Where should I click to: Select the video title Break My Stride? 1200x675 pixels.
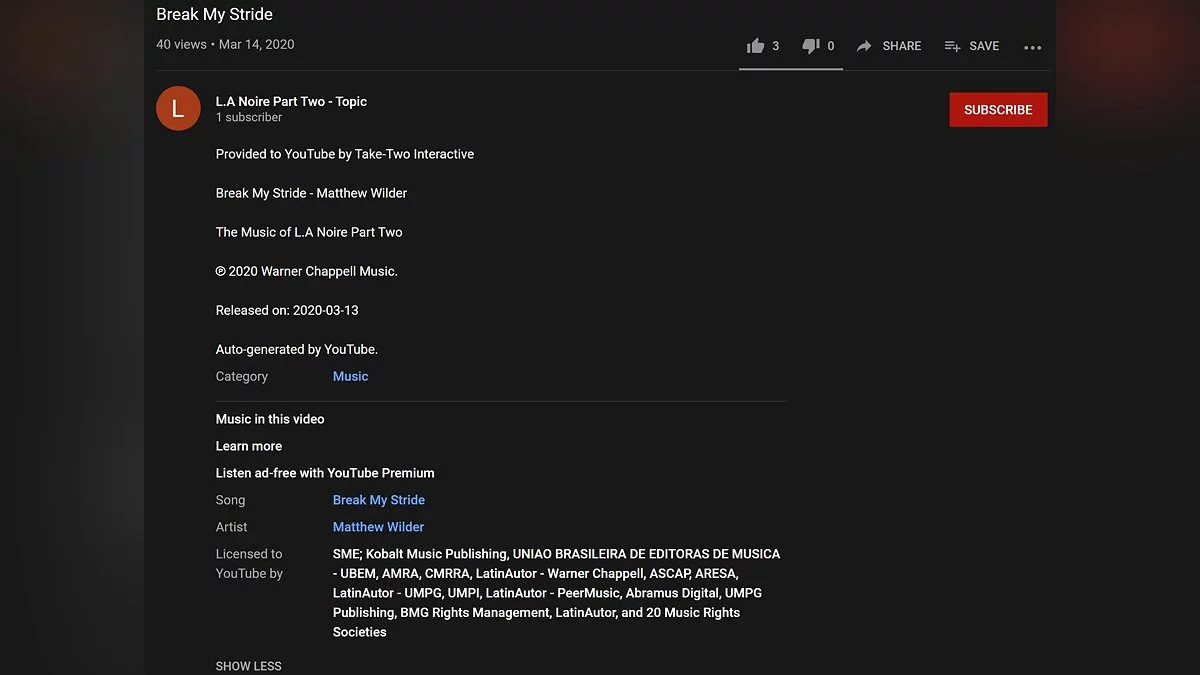coord(214,14)
